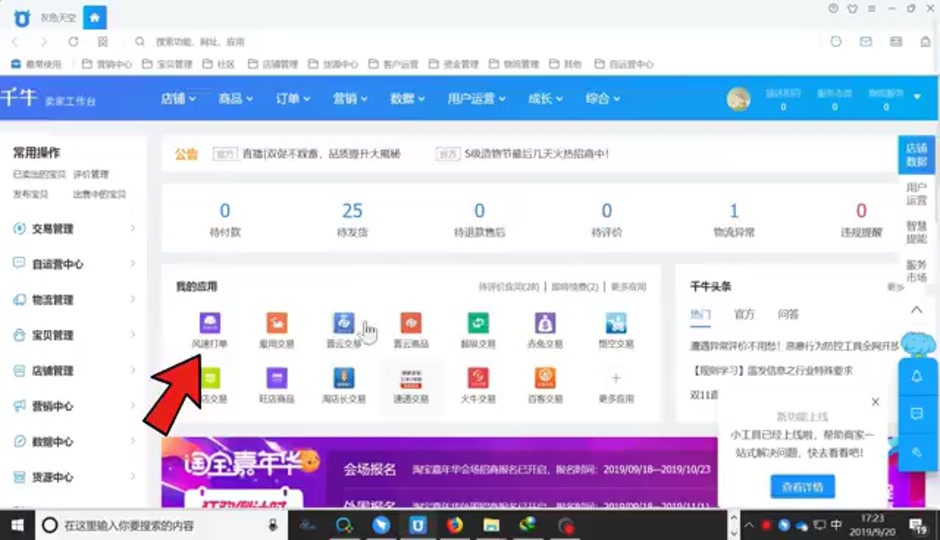Screen dimensions: 940x540
Task: Select the 店铺数据 side tab
Action: tap(916, 155)
